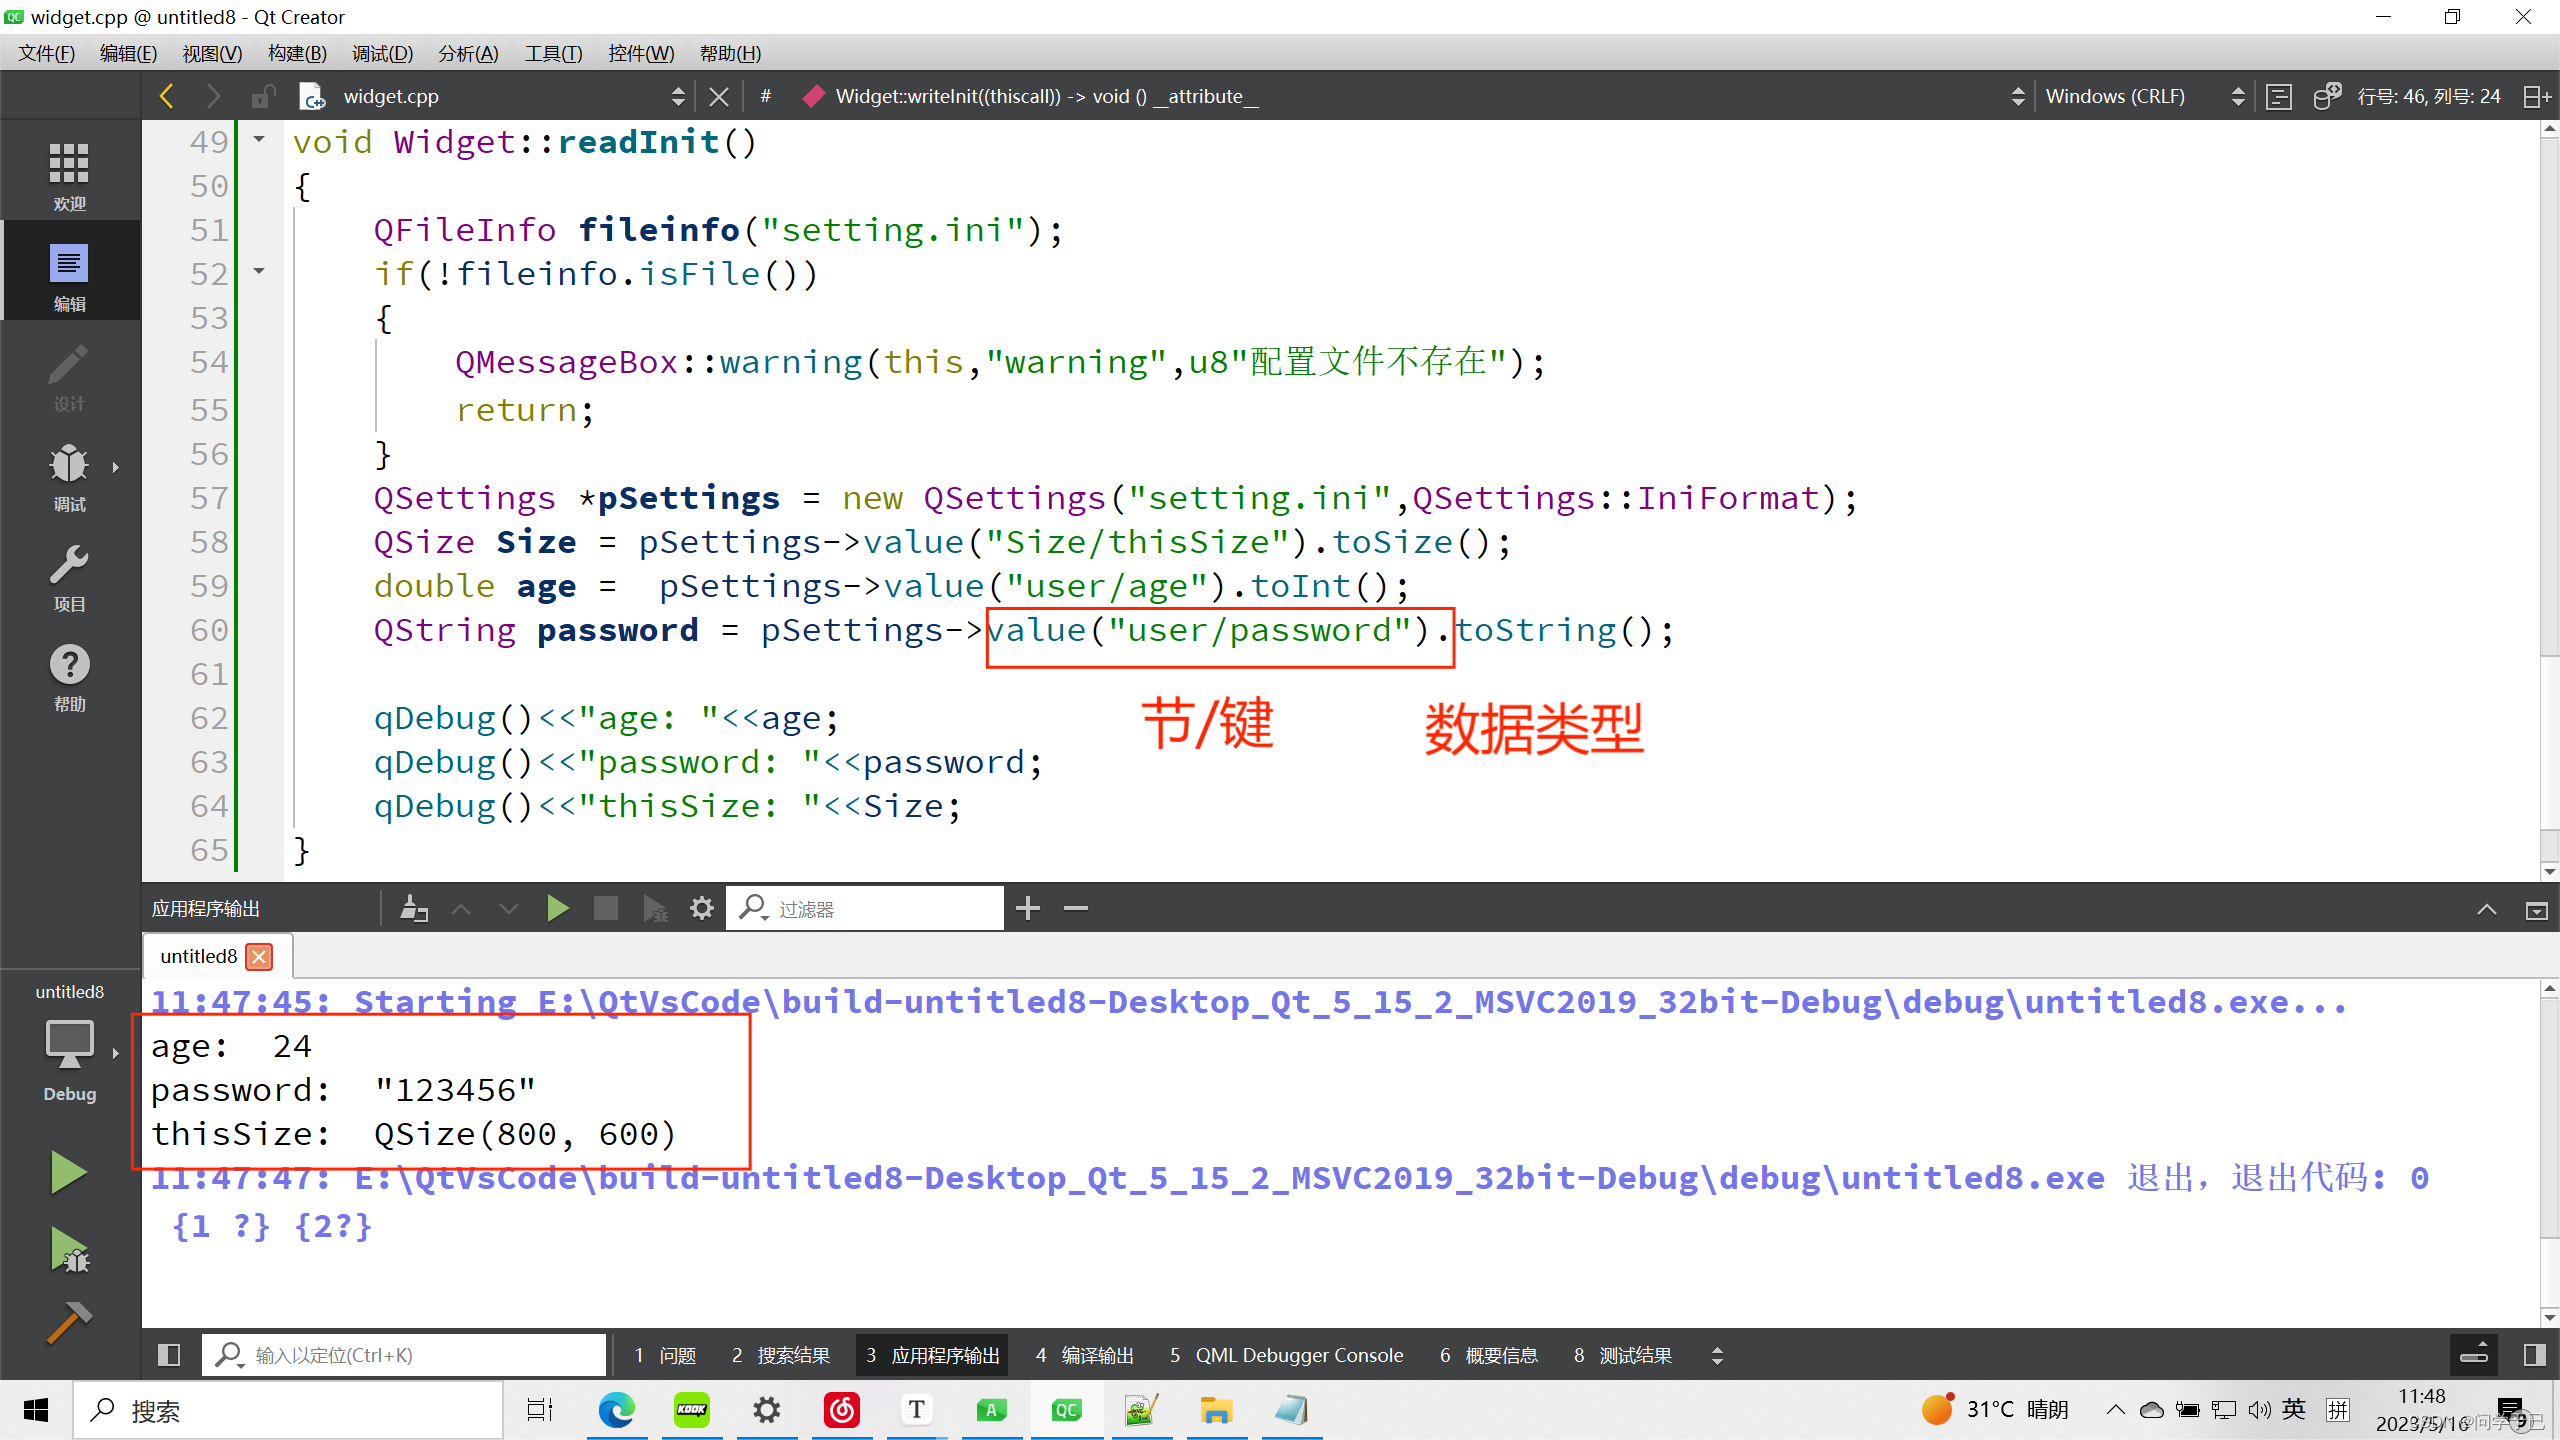The width and height of the screenshot is (2560, 1440).
Task: Attach debugger using the run-with-bug icon
Action: point(655,908)
